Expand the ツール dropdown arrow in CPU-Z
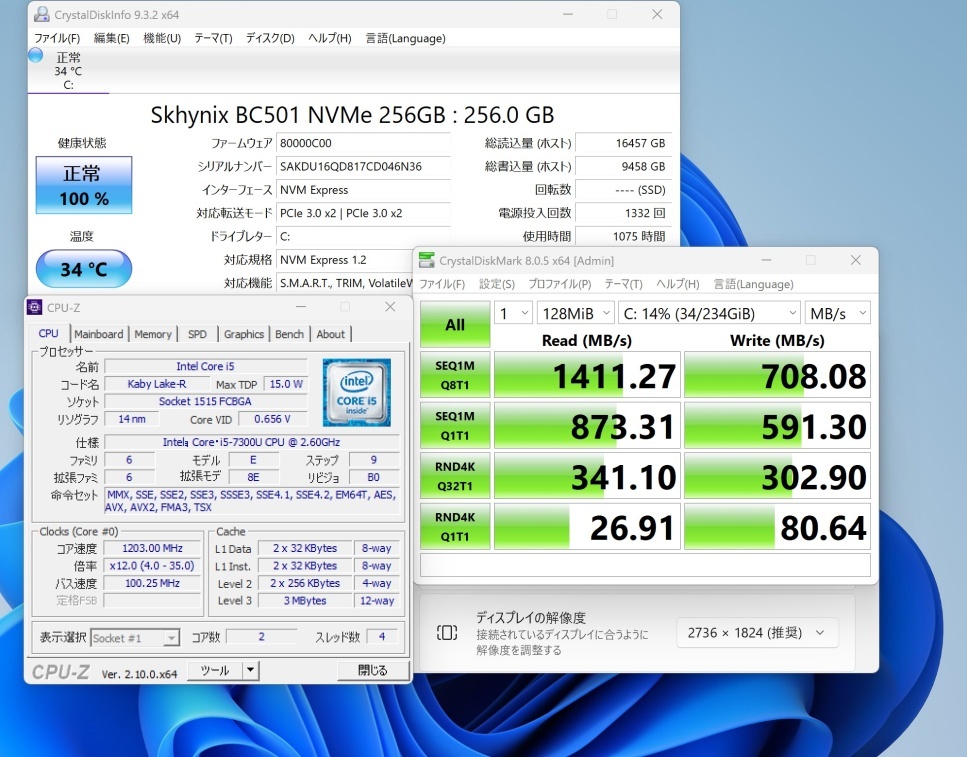 click(x=250, y=670)
